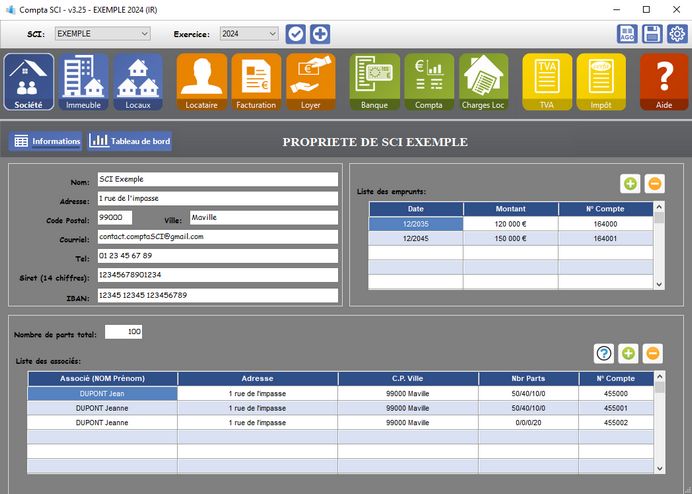The image size is (692, 494).
Task: Click the Aide help icon
Action: [x=664, y=82]
